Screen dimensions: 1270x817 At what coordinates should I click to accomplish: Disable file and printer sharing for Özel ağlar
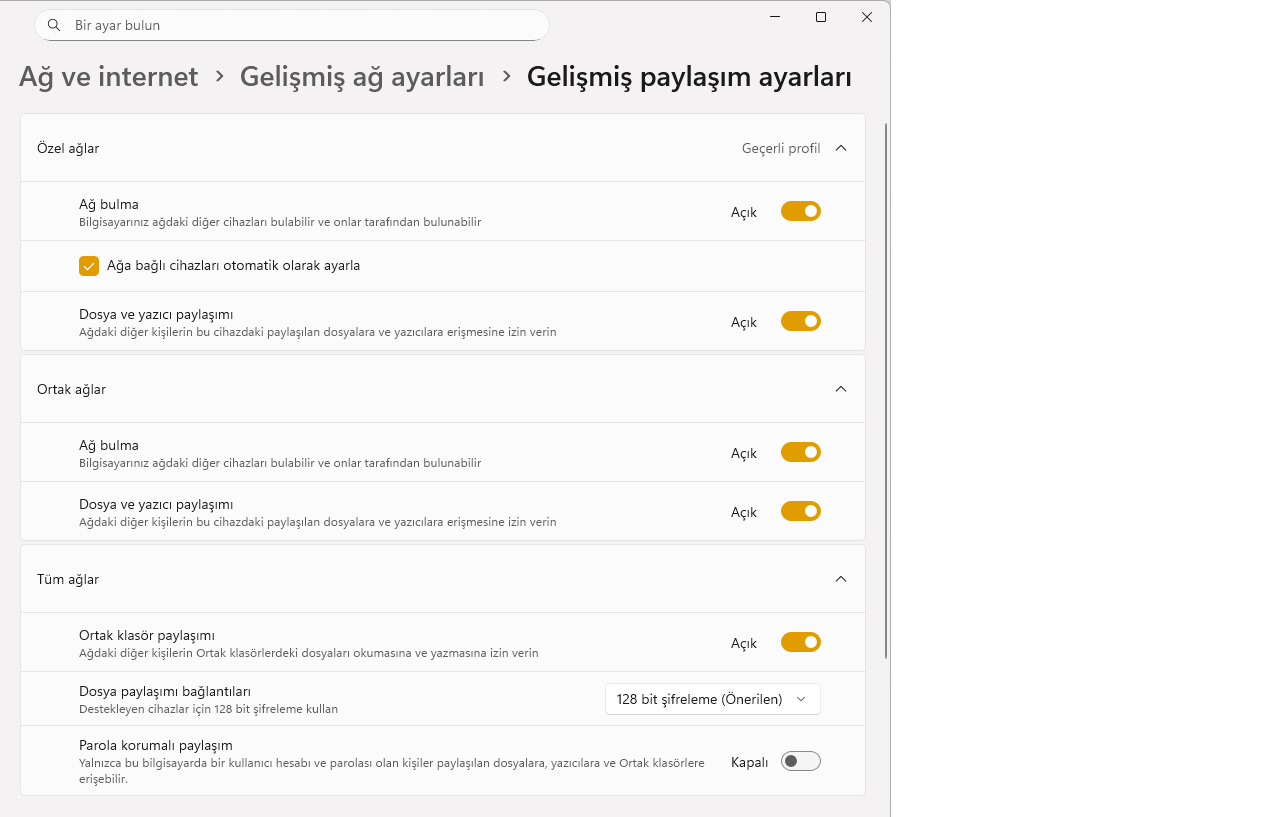click(800, 321)
